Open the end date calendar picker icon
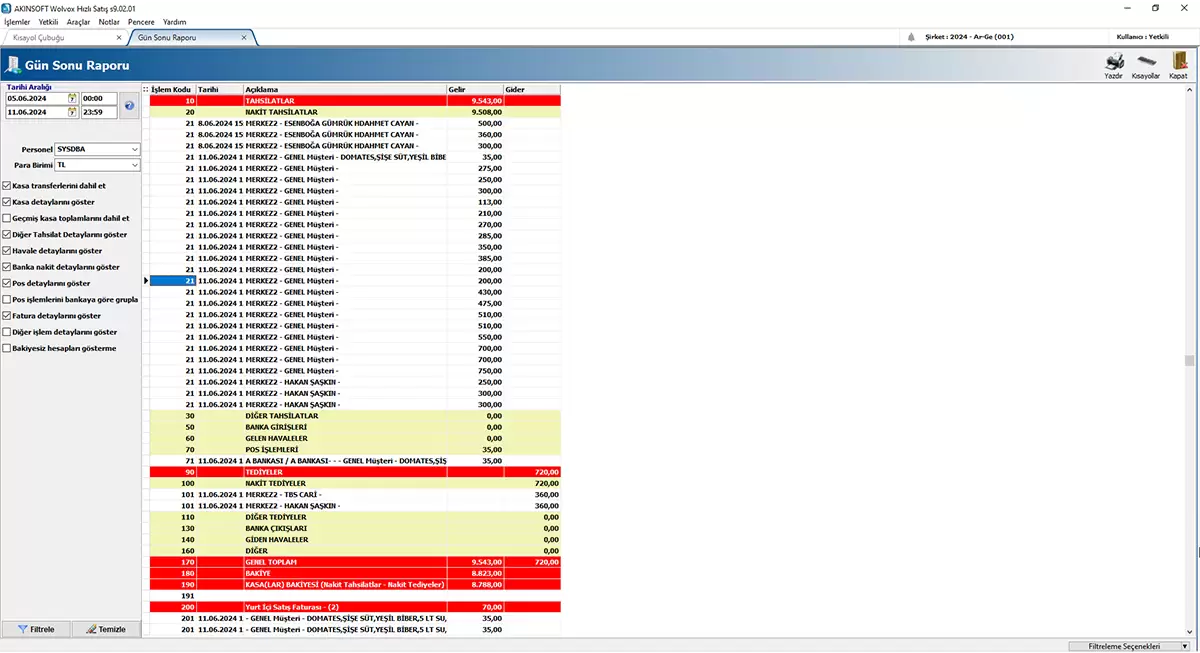1200x653 pixels. click(x=72, y=113)
